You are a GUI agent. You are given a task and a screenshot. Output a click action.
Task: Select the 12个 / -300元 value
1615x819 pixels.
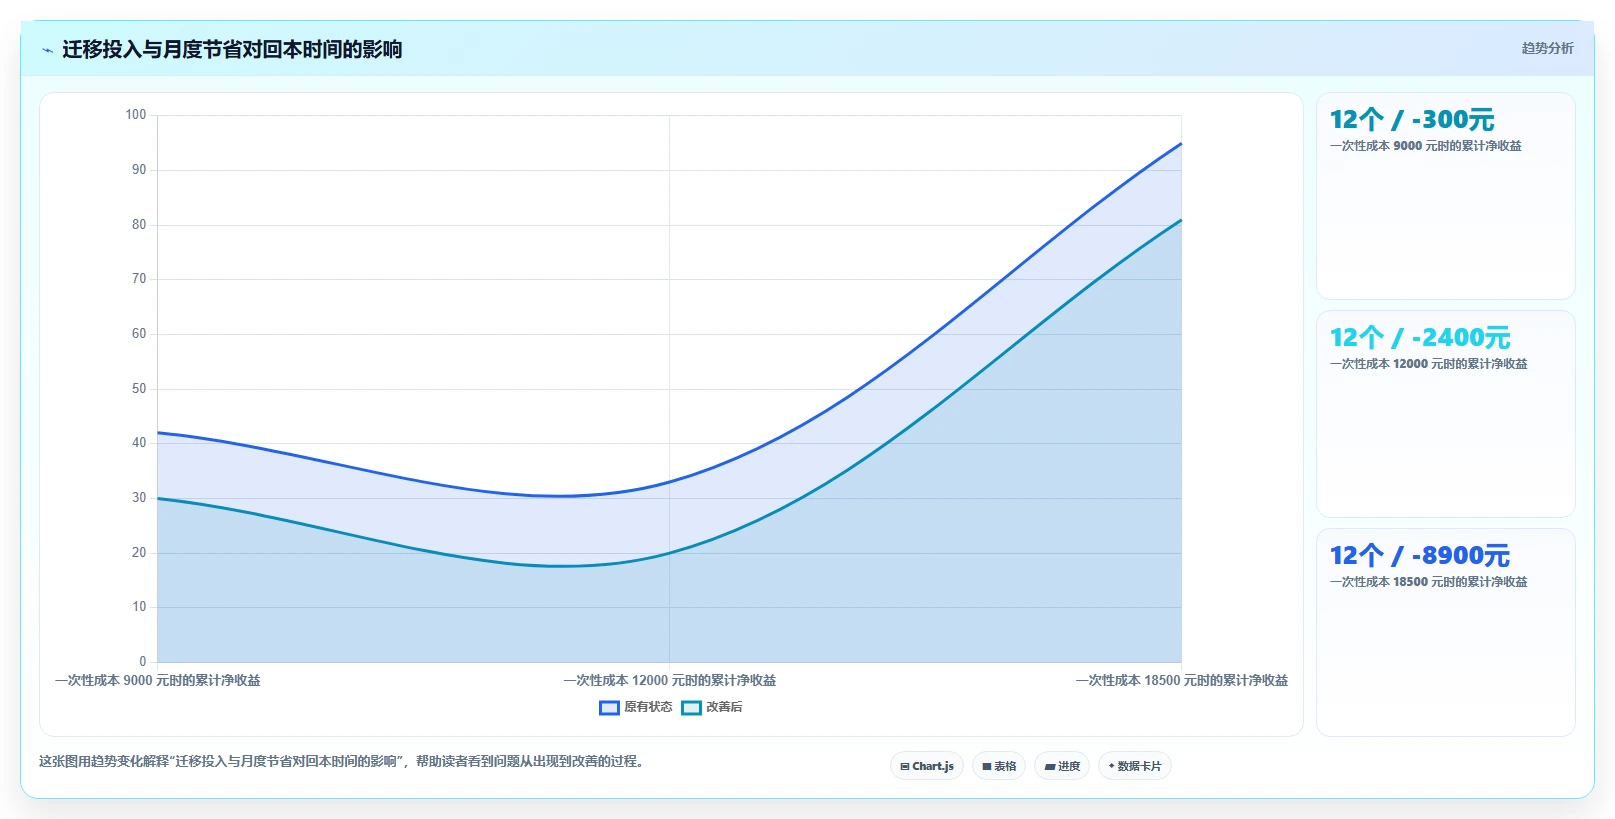point(1412,120)
